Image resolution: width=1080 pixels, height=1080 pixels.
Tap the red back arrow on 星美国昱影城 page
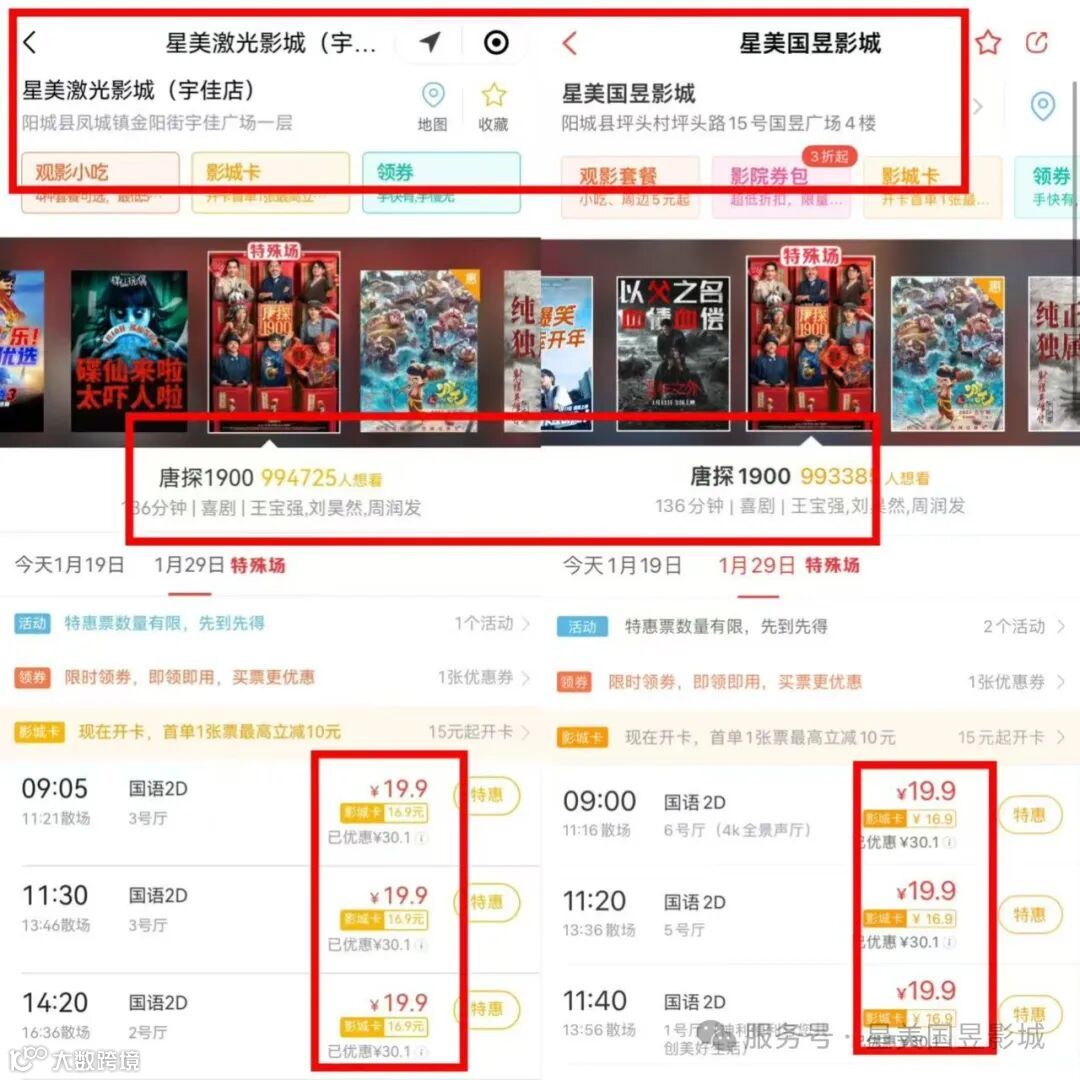(x=569, y=43)
